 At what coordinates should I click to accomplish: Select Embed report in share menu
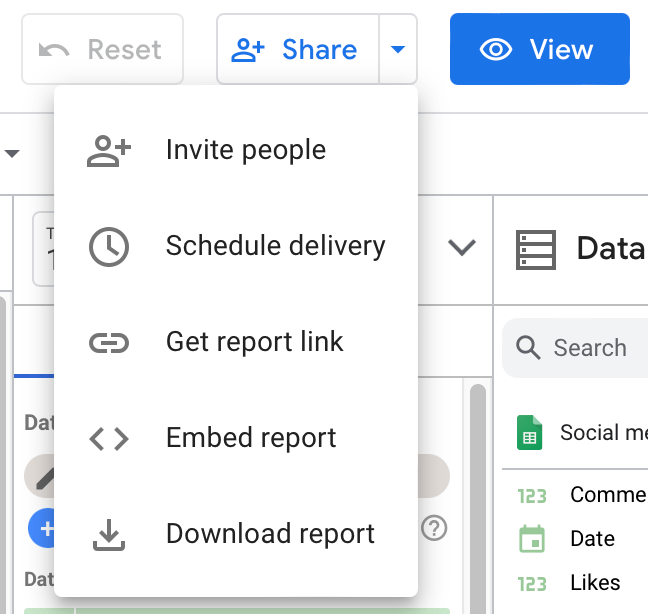251,439
